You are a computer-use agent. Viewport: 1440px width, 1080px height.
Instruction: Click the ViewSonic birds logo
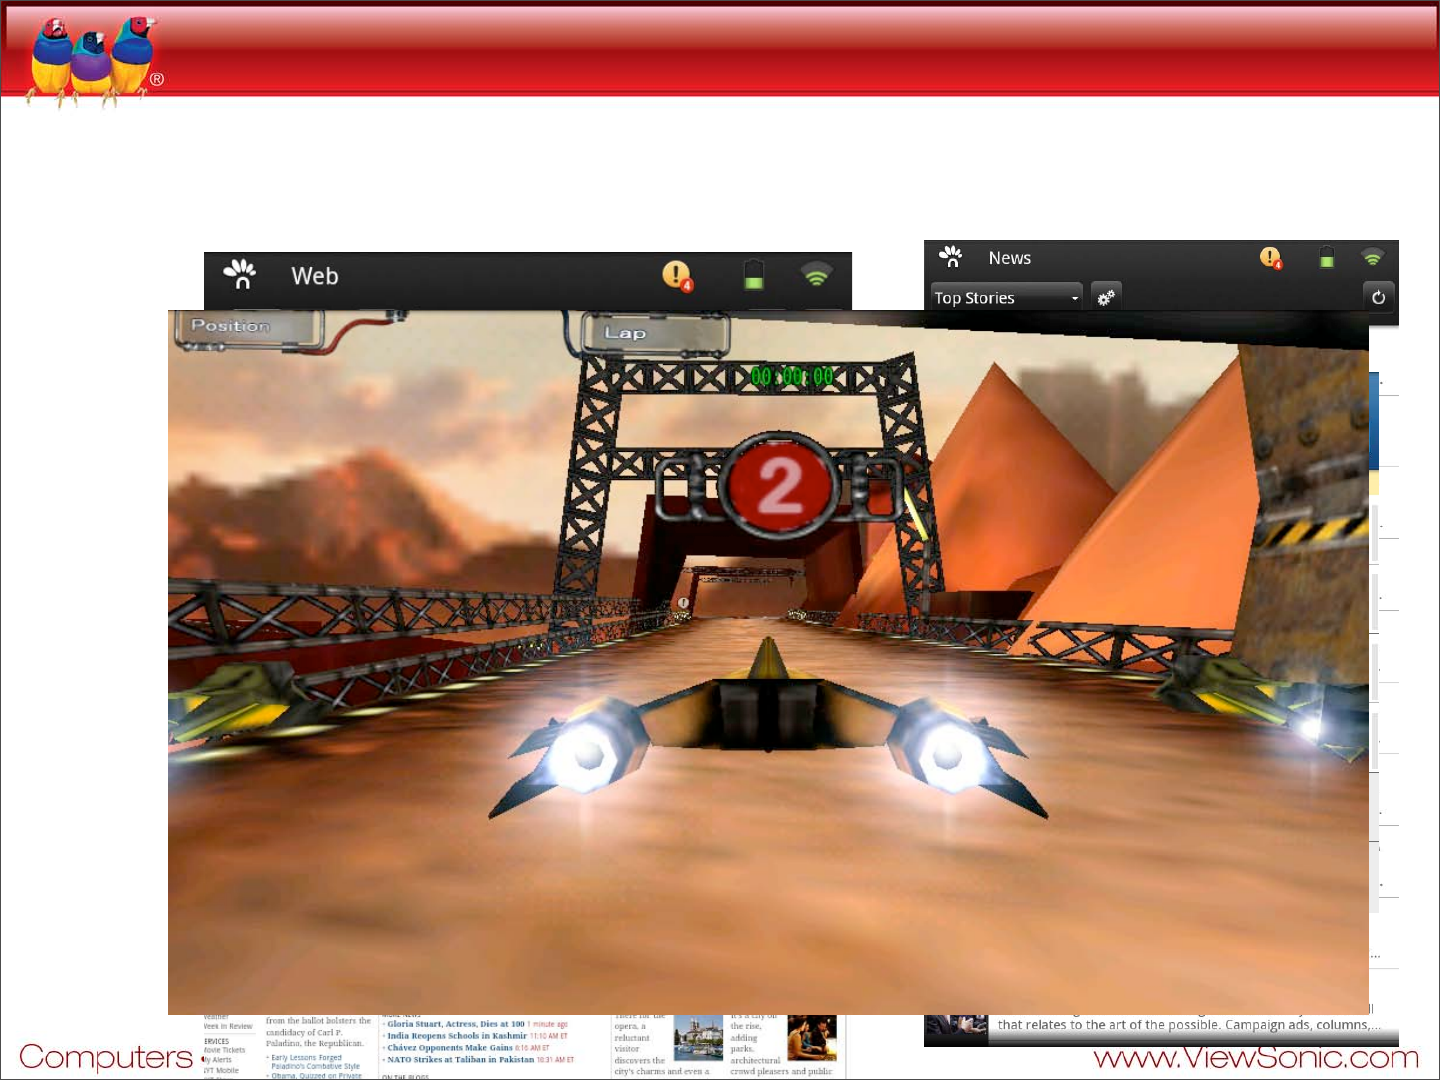coord(93,60)
